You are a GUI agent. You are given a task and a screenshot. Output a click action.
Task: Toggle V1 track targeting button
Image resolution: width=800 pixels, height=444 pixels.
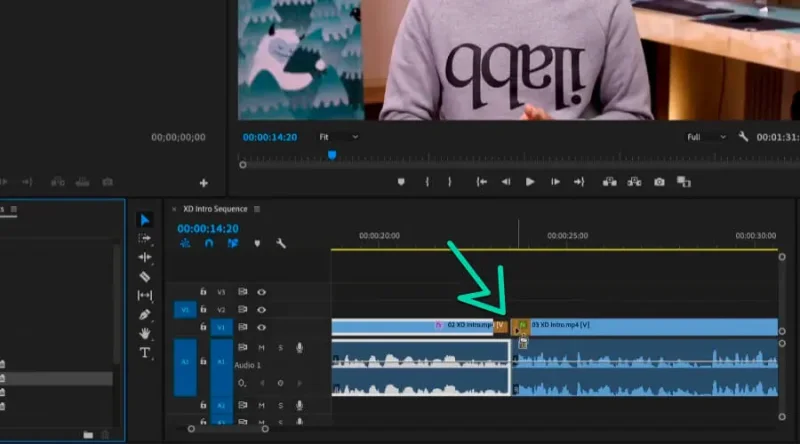(221, 327)
